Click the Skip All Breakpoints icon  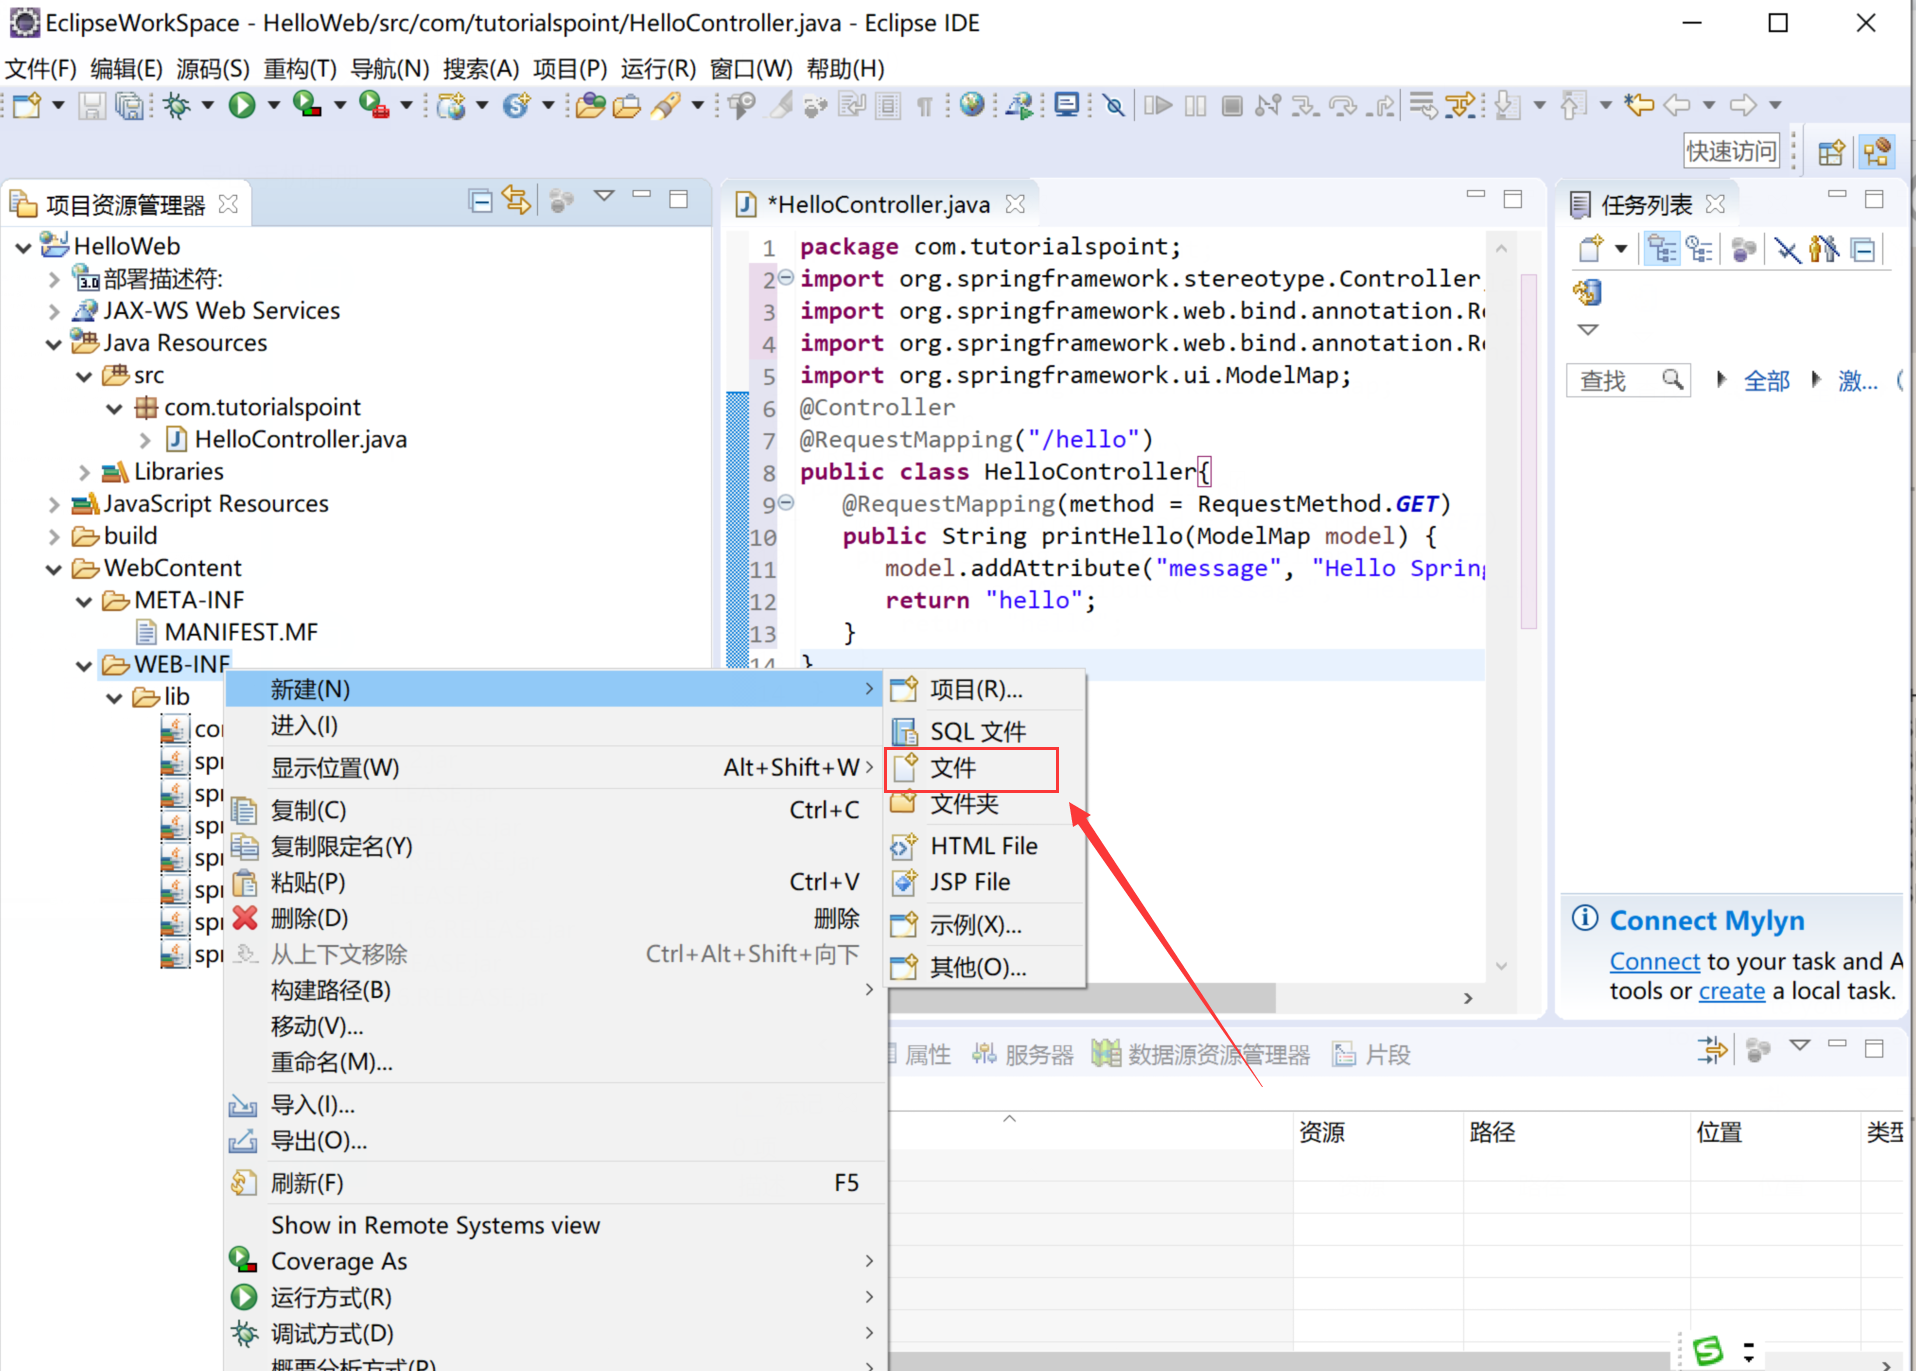point(1113,105)
